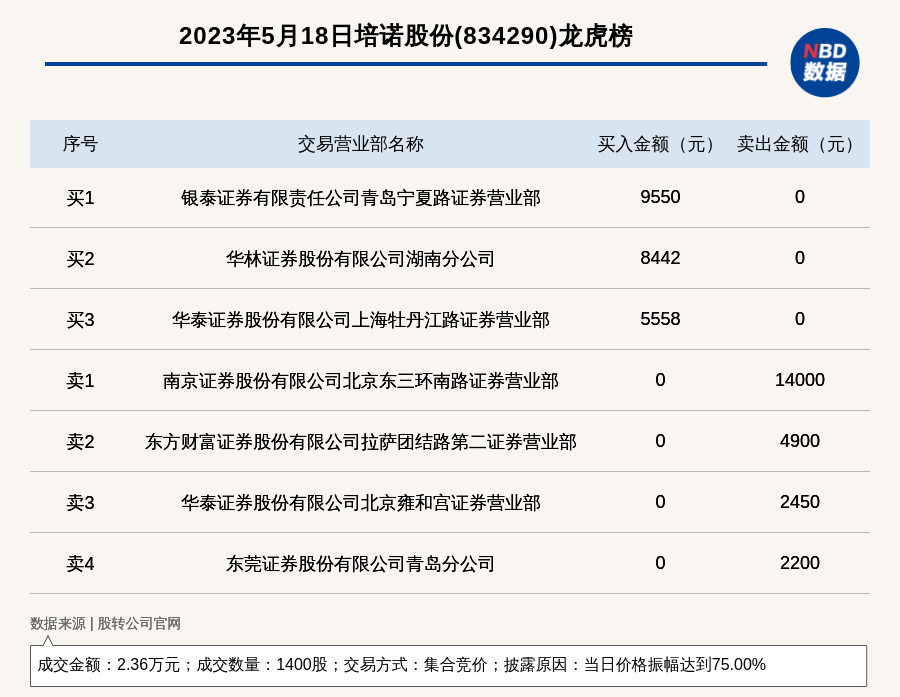Click the 序号 column header

point(80,144)
